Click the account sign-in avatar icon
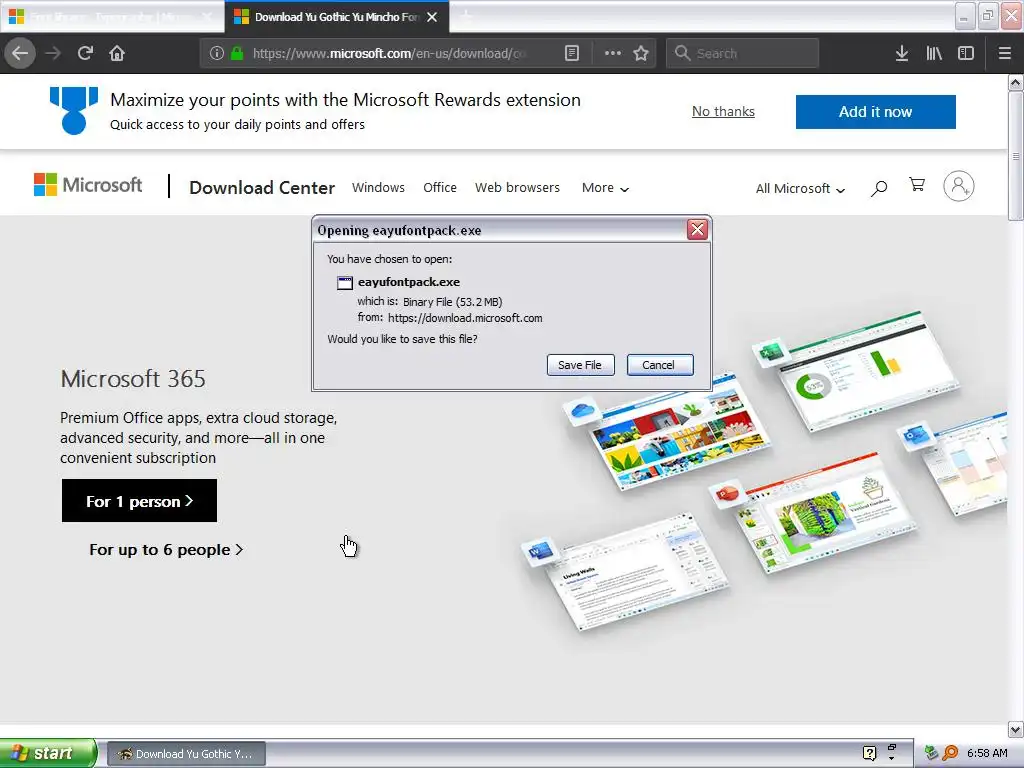This screenshot has width=1024, height=768. (958, 186)
